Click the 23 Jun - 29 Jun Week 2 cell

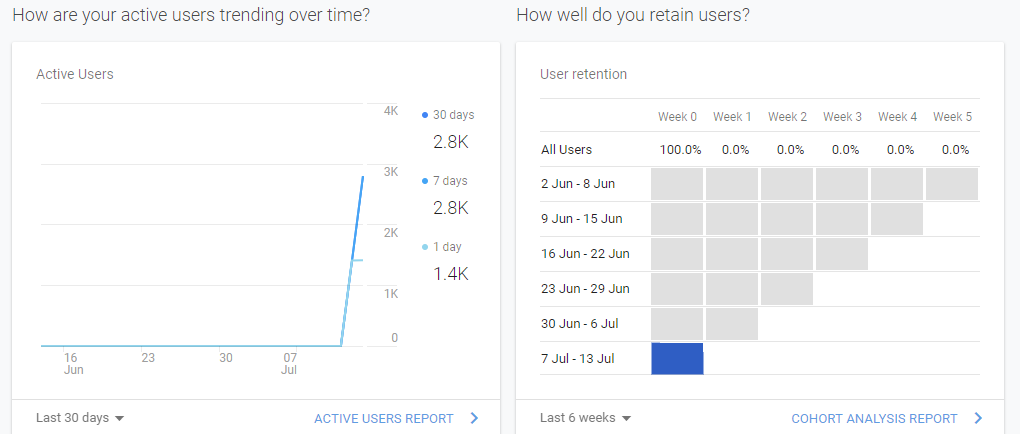(787, 289)
